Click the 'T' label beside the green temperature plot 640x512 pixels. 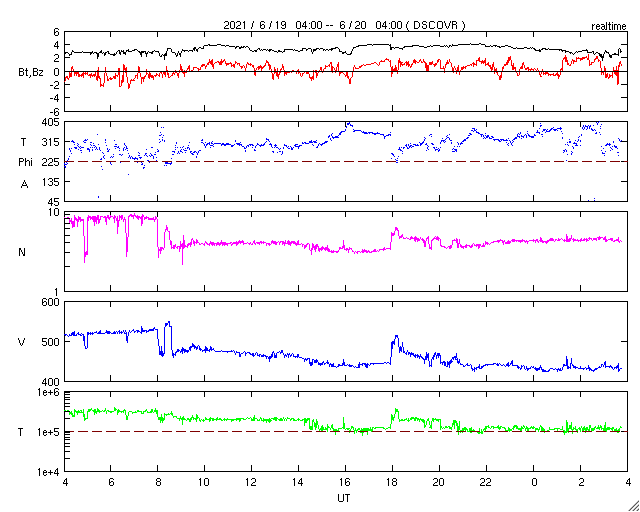coord(21,432)
